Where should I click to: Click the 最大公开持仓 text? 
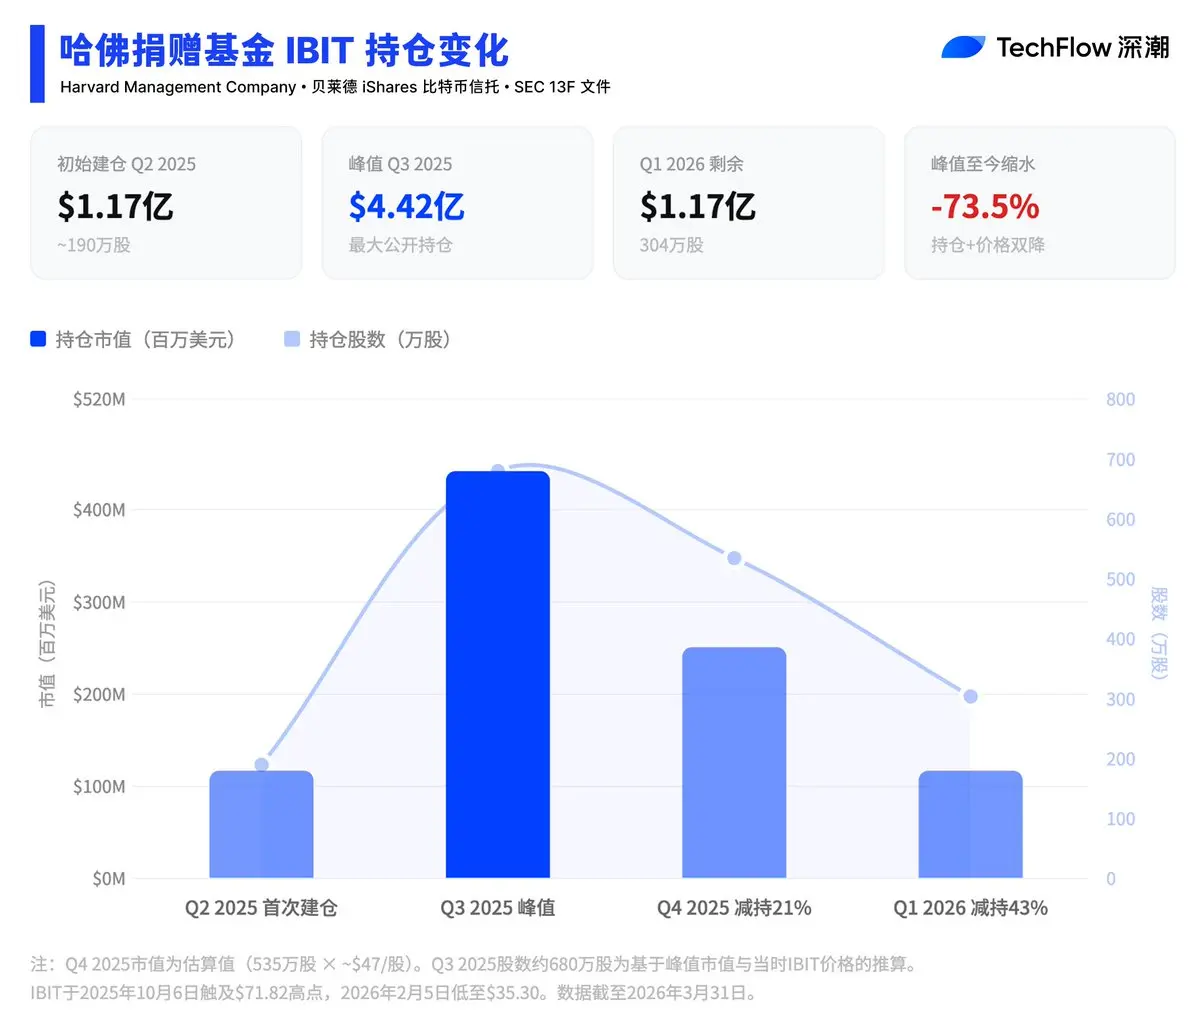click(400, 245)
